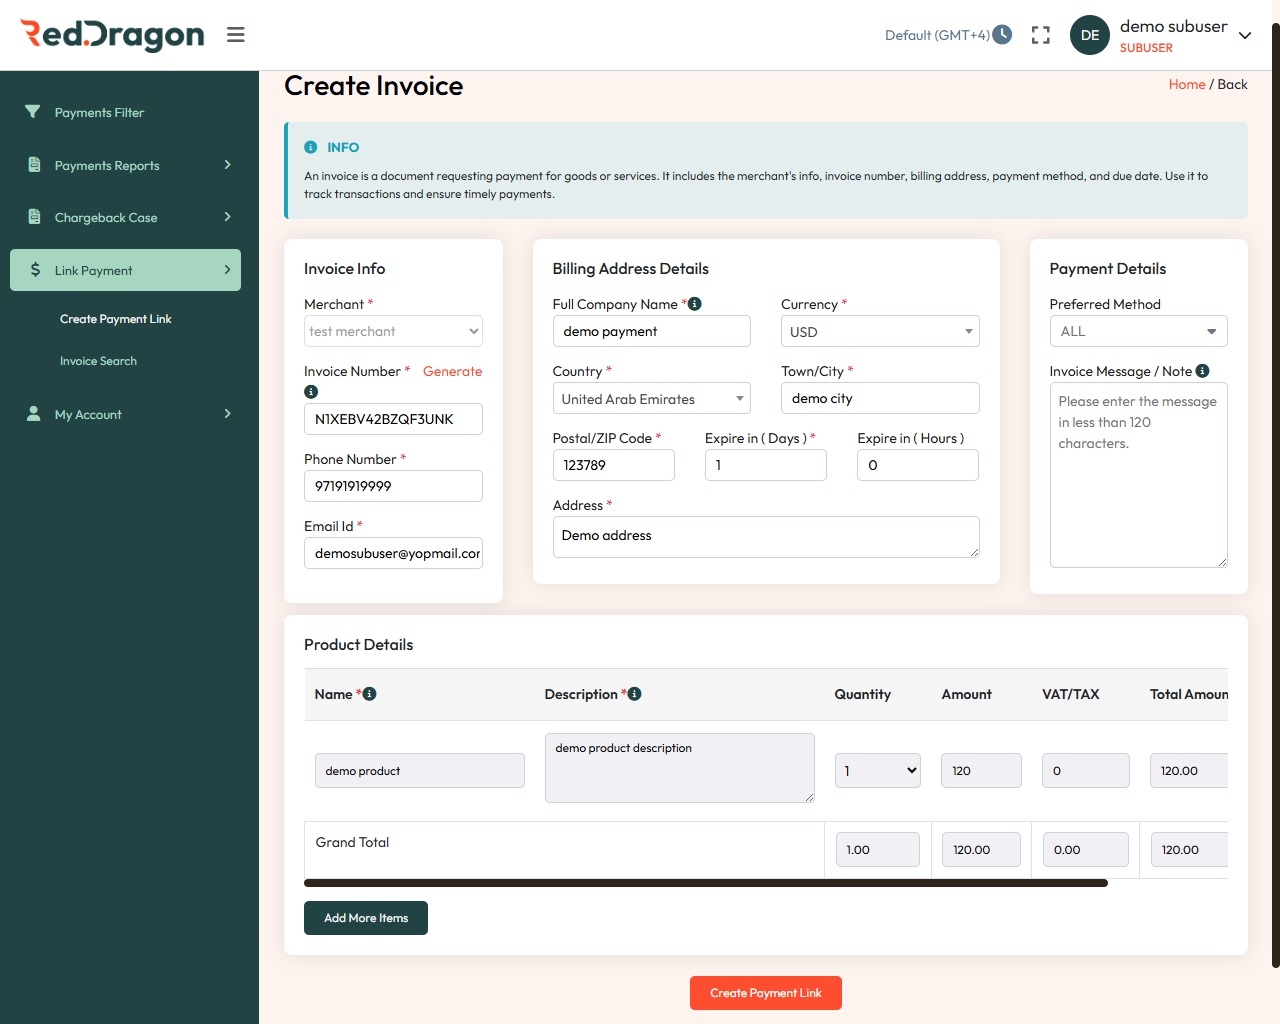Click inside the Phone Number field
This screenshot has width=1280, height=1024.
(393, 486)
